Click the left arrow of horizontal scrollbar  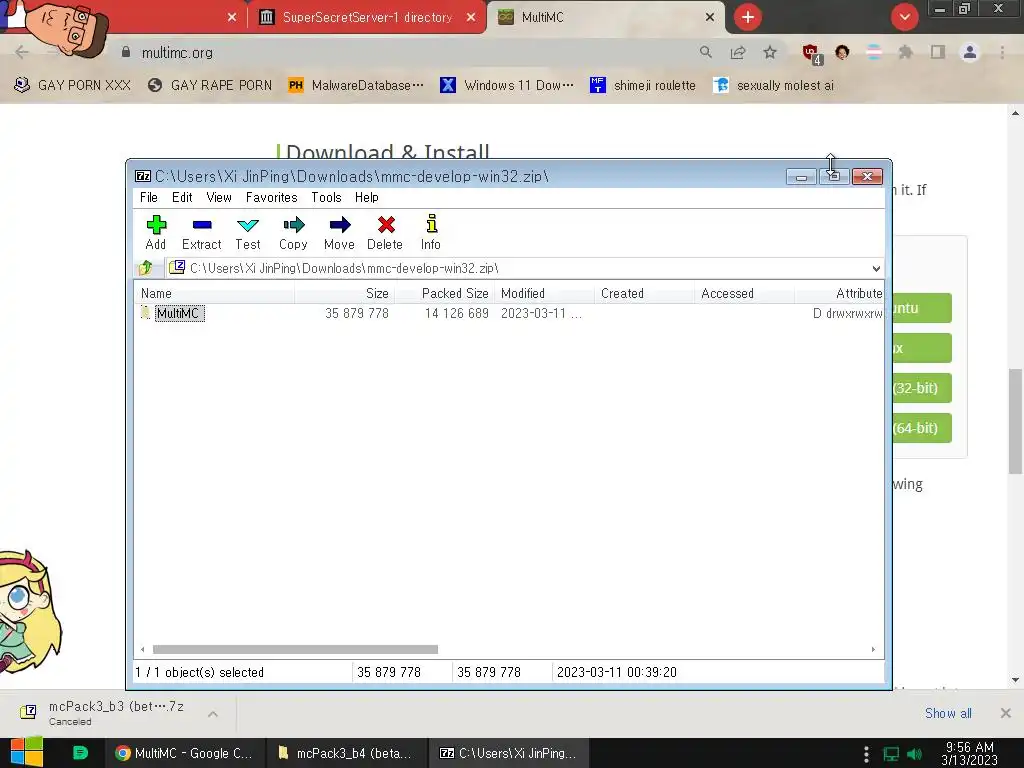[x=142, y=649]
